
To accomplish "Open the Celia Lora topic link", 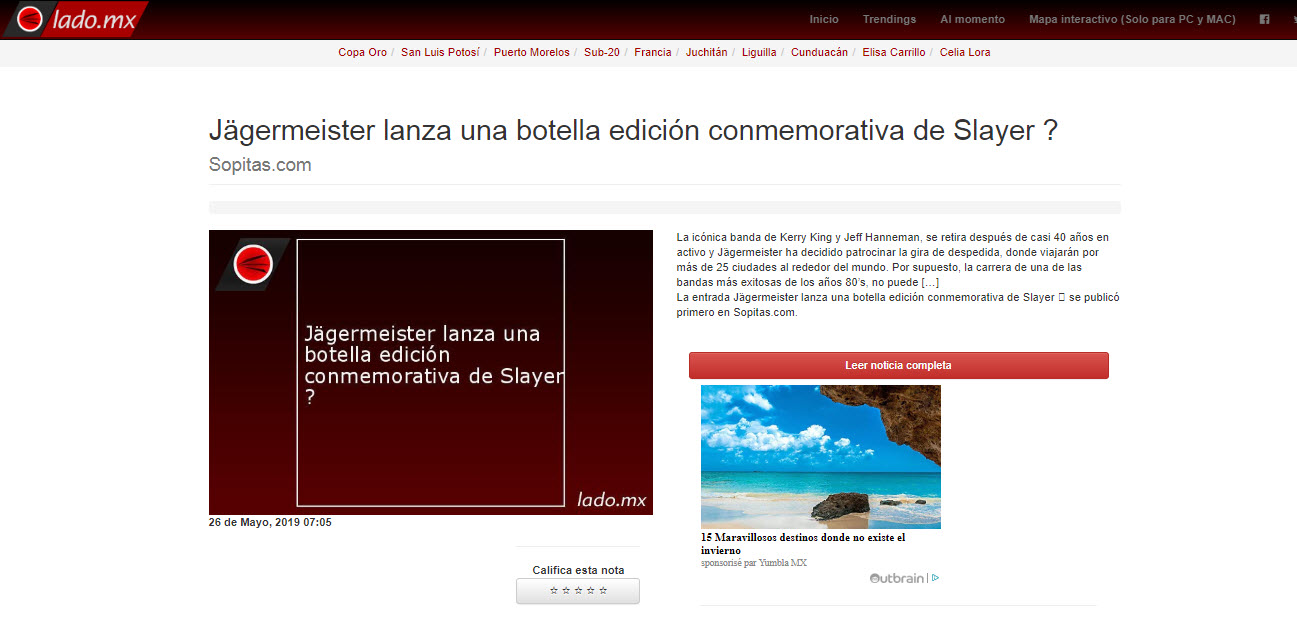I will [x=965, y=52].
